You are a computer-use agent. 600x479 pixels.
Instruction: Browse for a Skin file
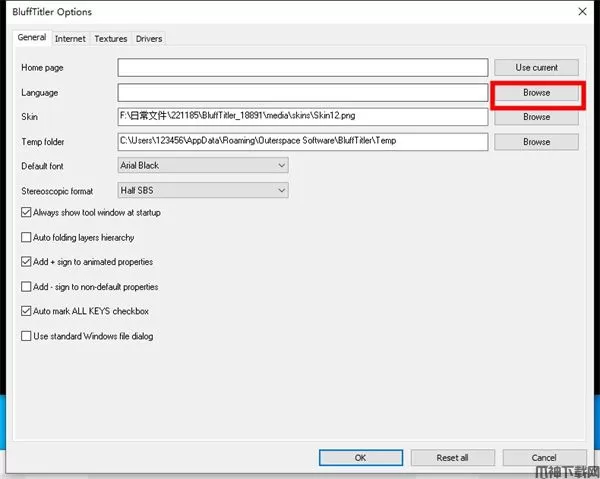coord(536,117)
